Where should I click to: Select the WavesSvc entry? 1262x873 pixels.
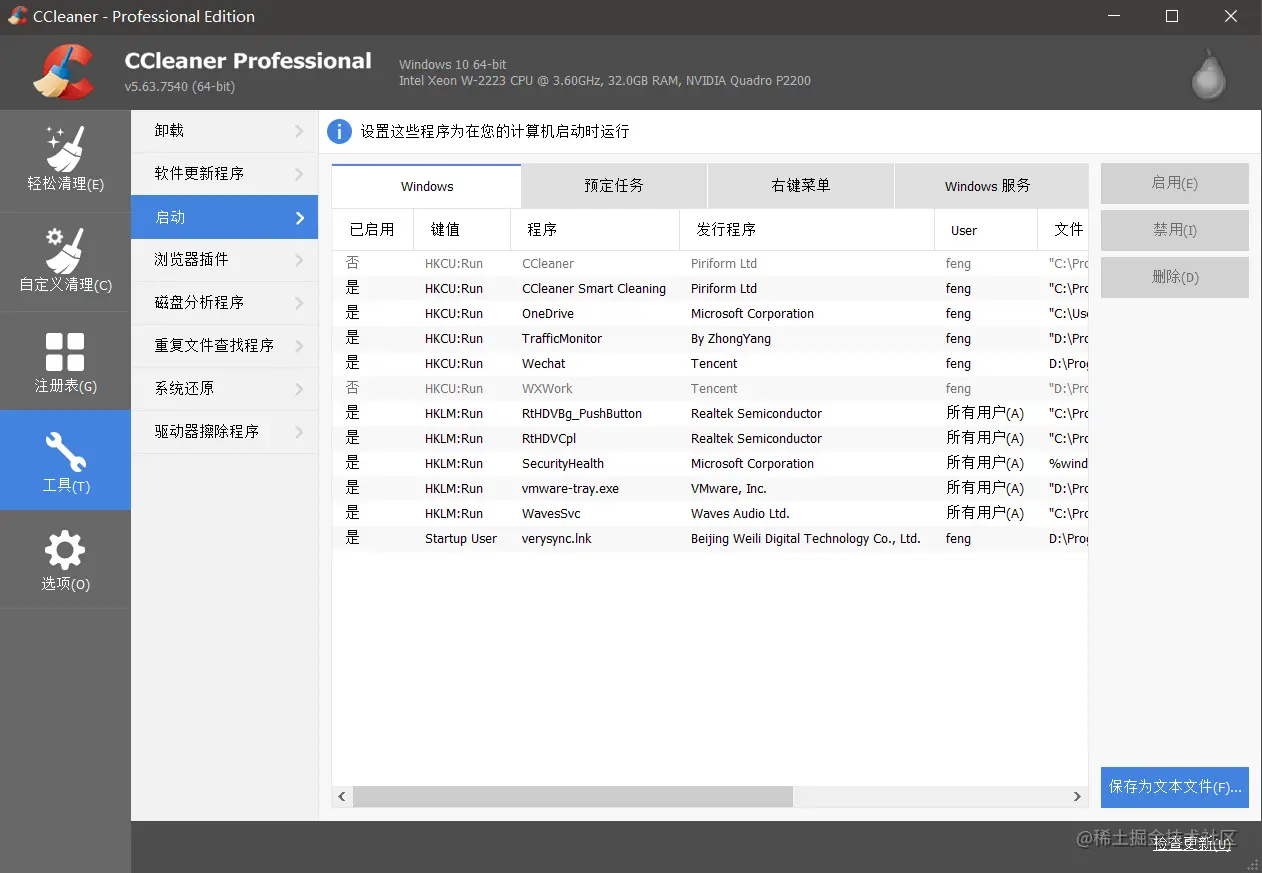point(710,514)
